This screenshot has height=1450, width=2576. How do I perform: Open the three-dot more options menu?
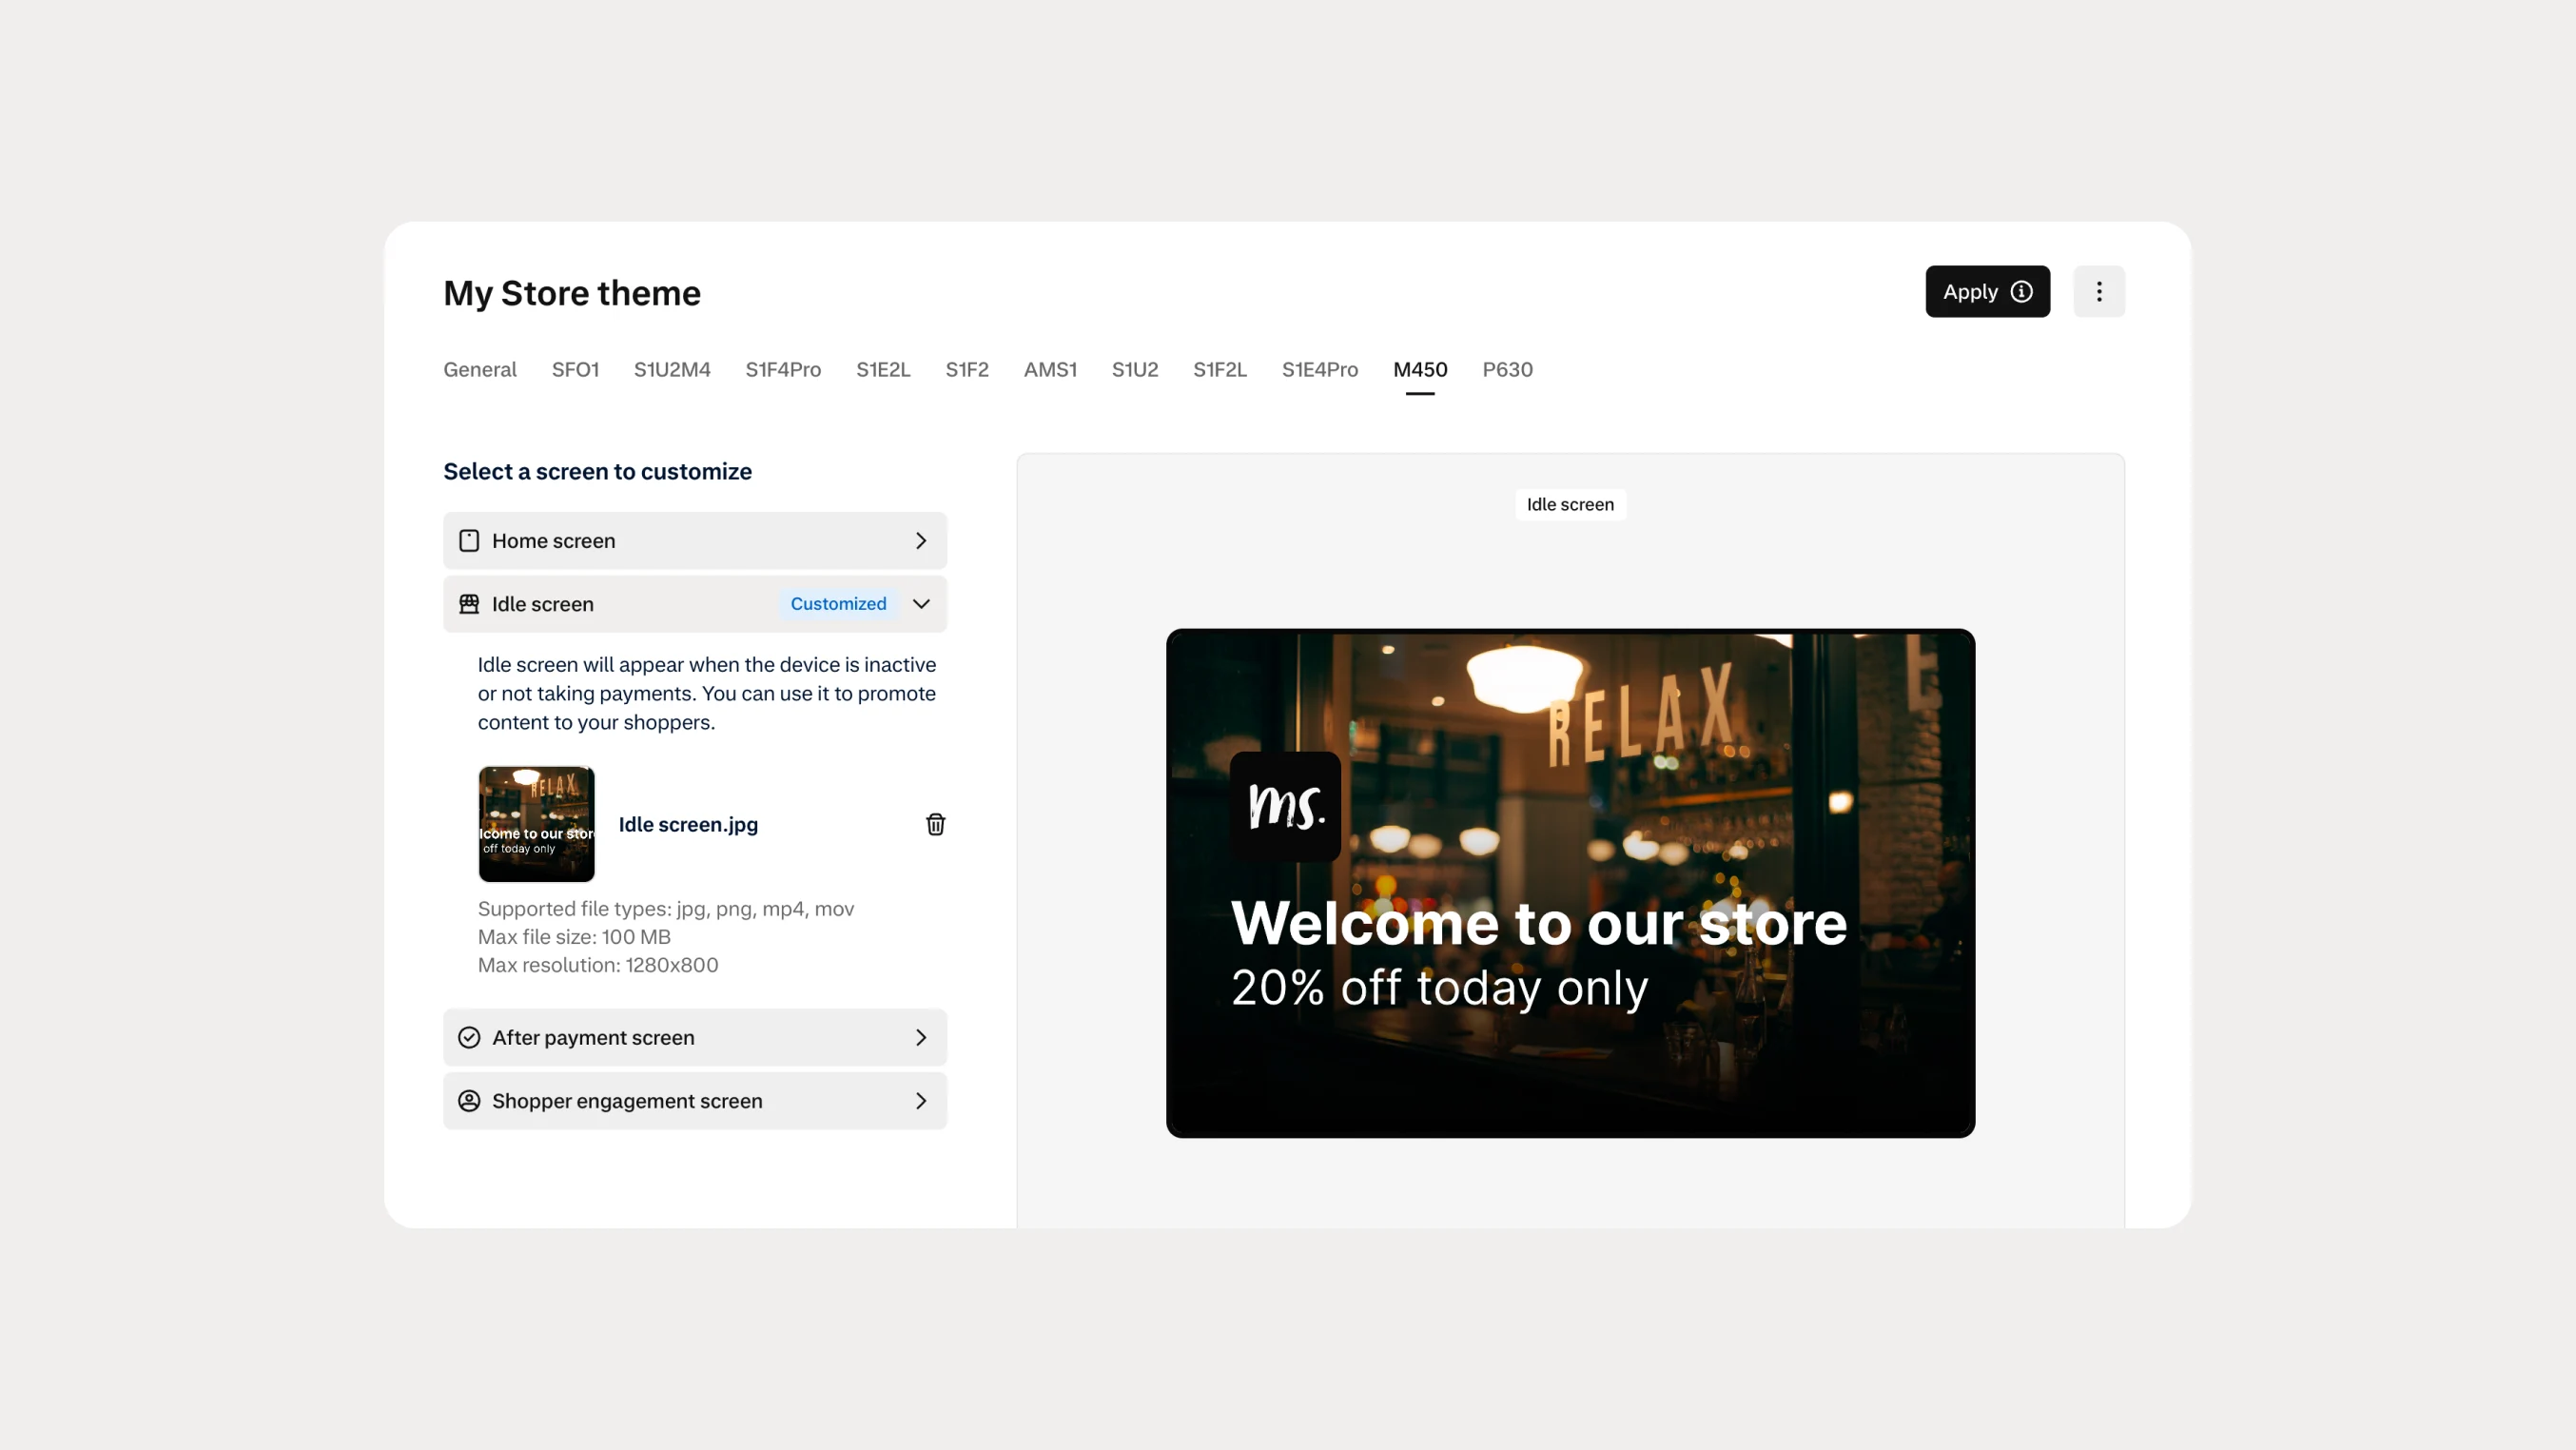[2099, 291]
